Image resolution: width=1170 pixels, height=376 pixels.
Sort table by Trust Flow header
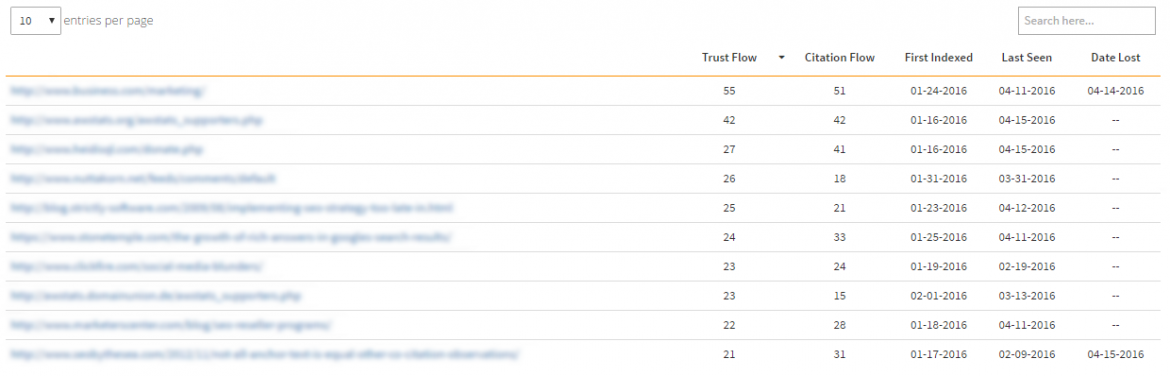(x=729, y=57)
